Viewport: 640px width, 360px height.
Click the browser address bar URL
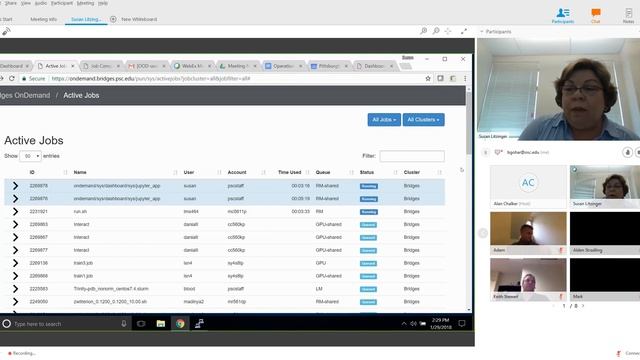[x=151, y=78]
